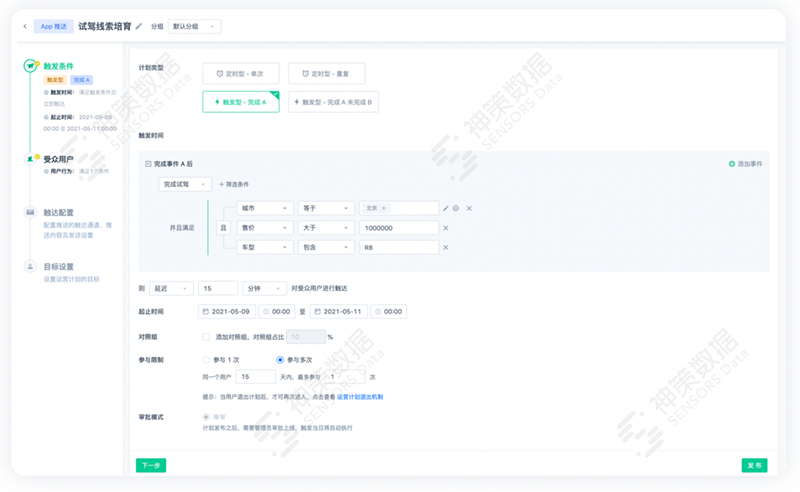This screenshot has height=492, width=800.
Task: Enable the 添加对照组 checkbox
Action: point(206,337)
